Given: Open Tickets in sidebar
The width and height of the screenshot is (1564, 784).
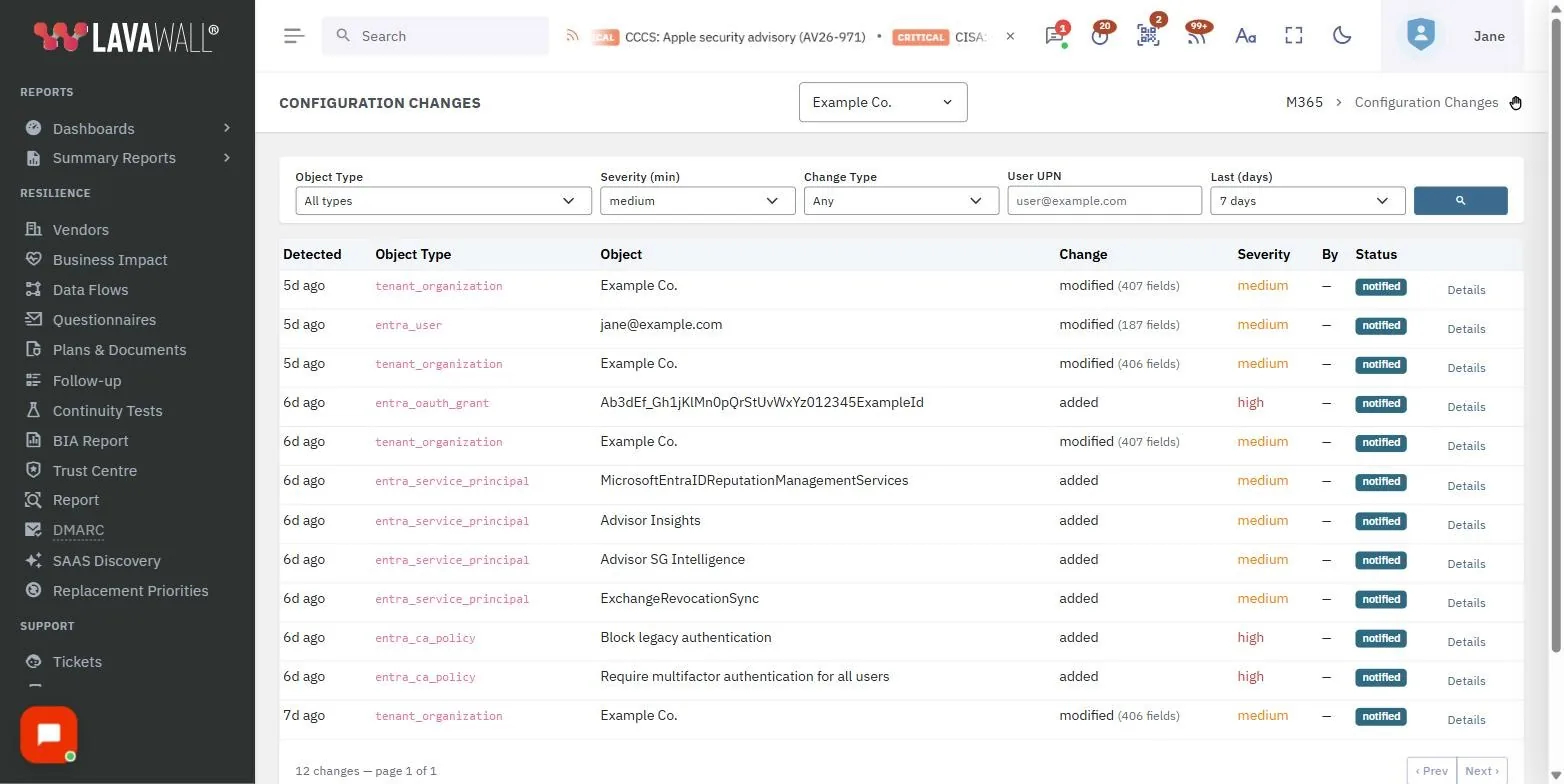Looking at the screenshot, I should pyautogui.click(x=77, y=662).
